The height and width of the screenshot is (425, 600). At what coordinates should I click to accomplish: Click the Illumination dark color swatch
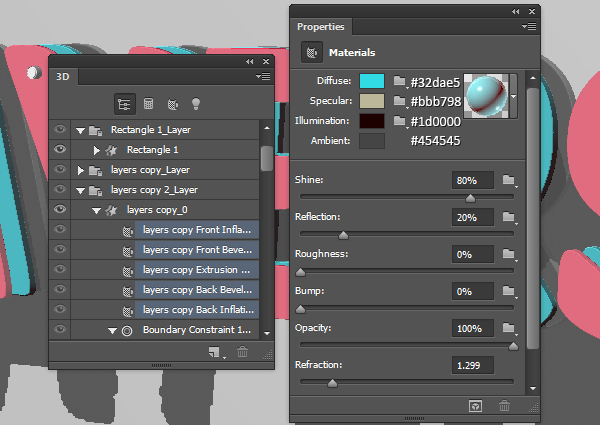click(372, 121)
